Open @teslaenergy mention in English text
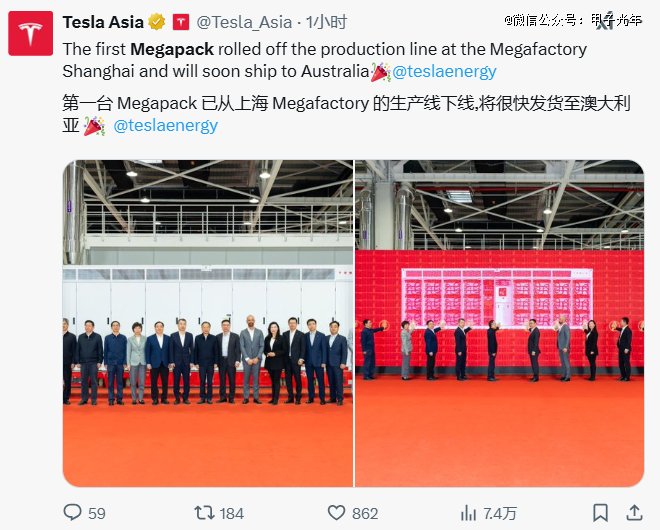Screen dimensions: 660x530 click(x=444, y=71)
